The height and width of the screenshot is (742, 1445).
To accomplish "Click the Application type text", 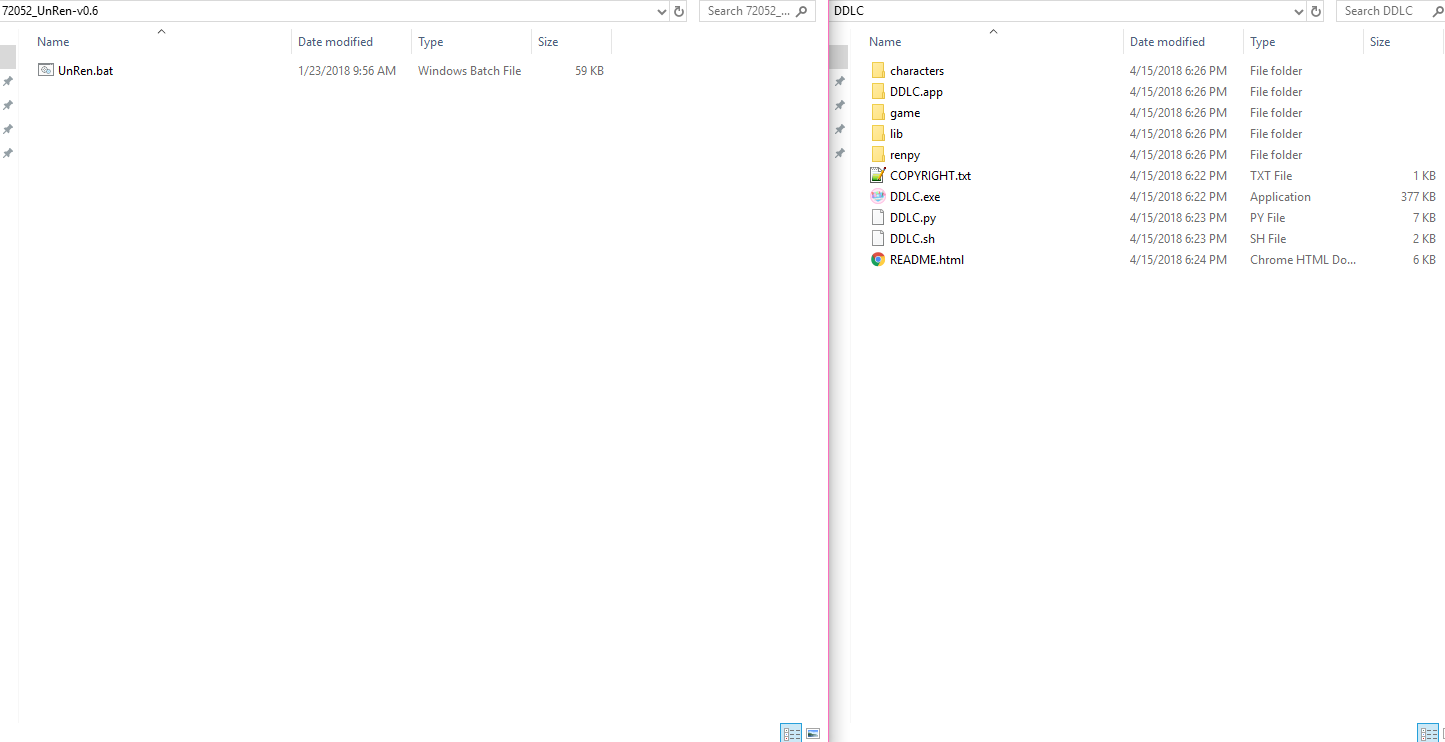I will (1280, 197).
